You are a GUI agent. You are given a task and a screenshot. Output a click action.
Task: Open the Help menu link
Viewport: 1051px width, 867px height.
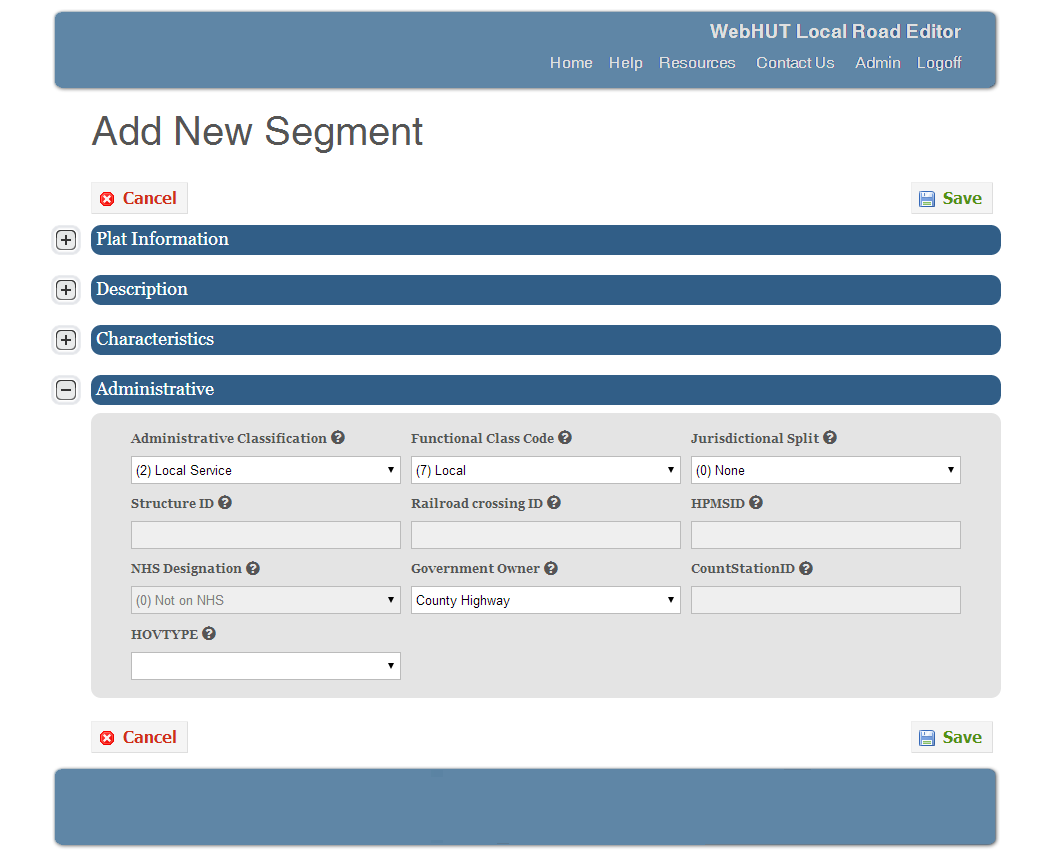625,63
